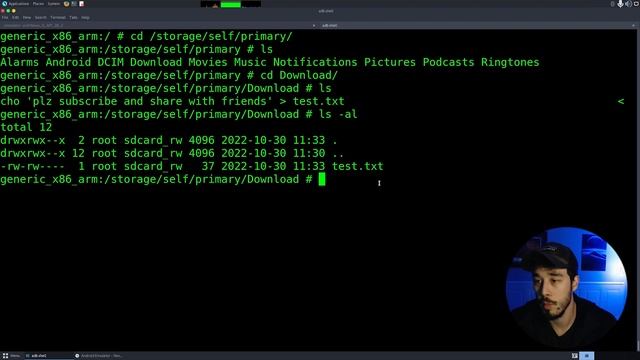This screenshot has height=360, width=640.
Task: Click 'test.txt' in the ls -al listing
Action: tap(358, 166)
